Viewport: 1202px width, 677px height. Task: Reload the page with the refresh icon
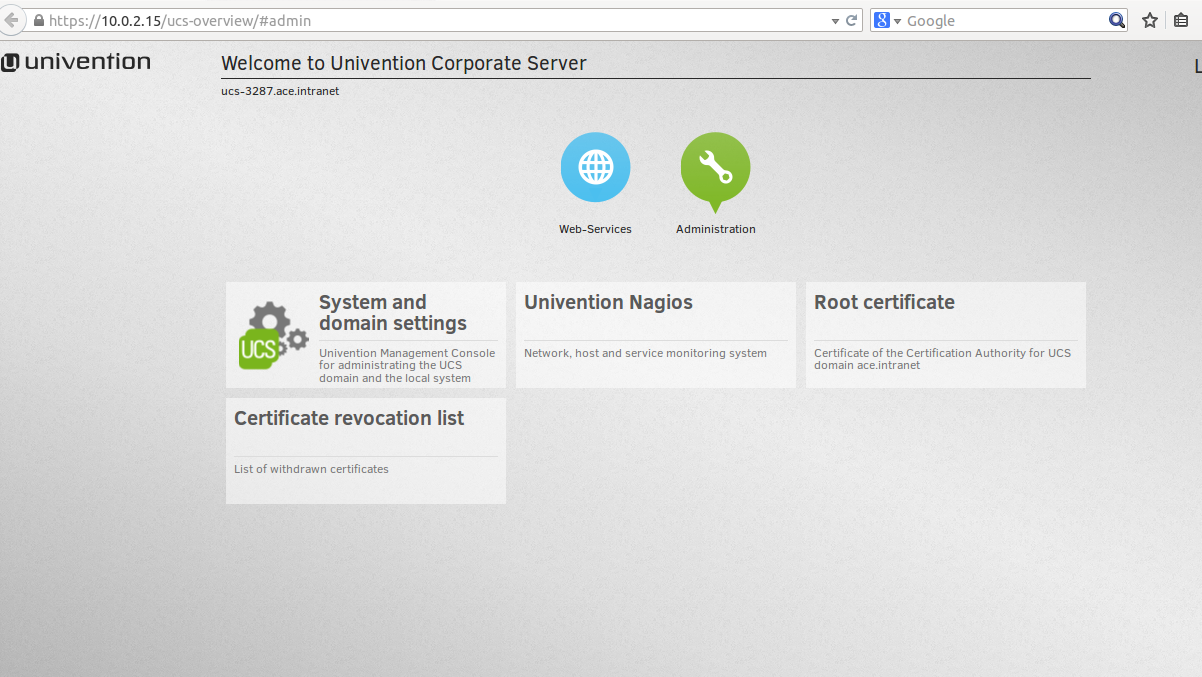tap(852, 20)
